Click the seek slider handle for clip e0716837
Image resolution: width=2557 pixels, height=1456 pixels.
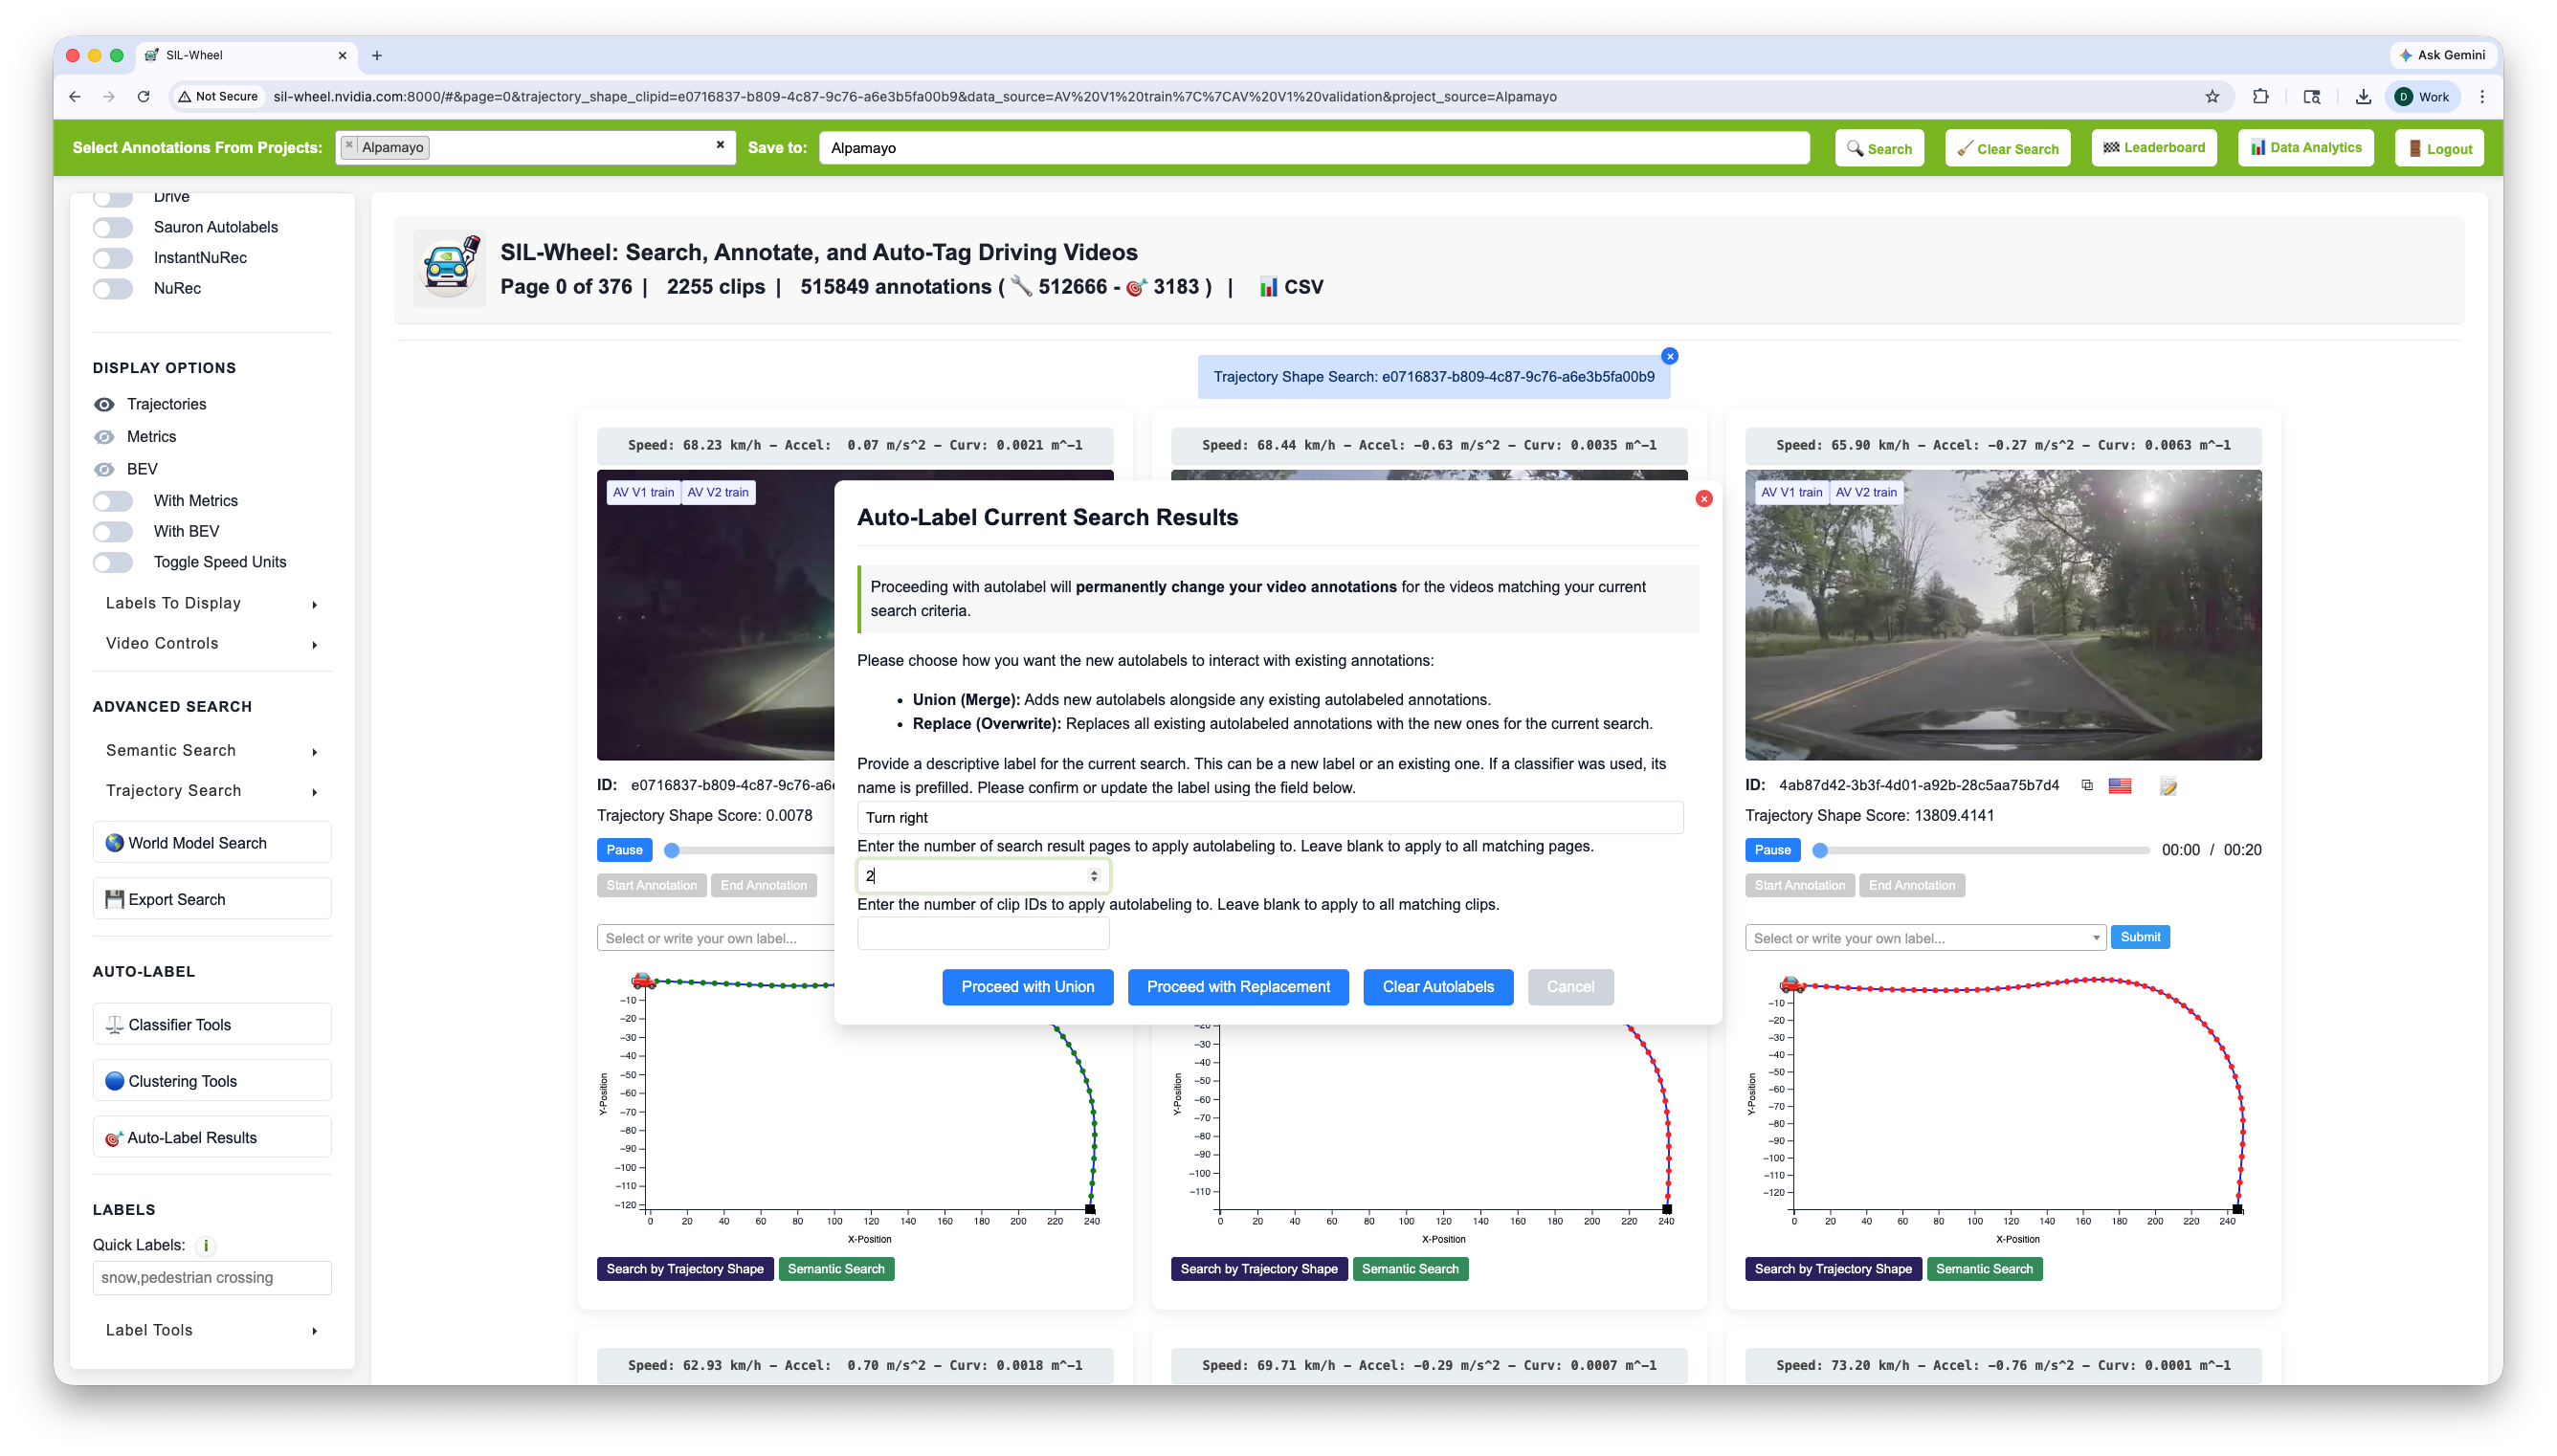pos(672,850)
